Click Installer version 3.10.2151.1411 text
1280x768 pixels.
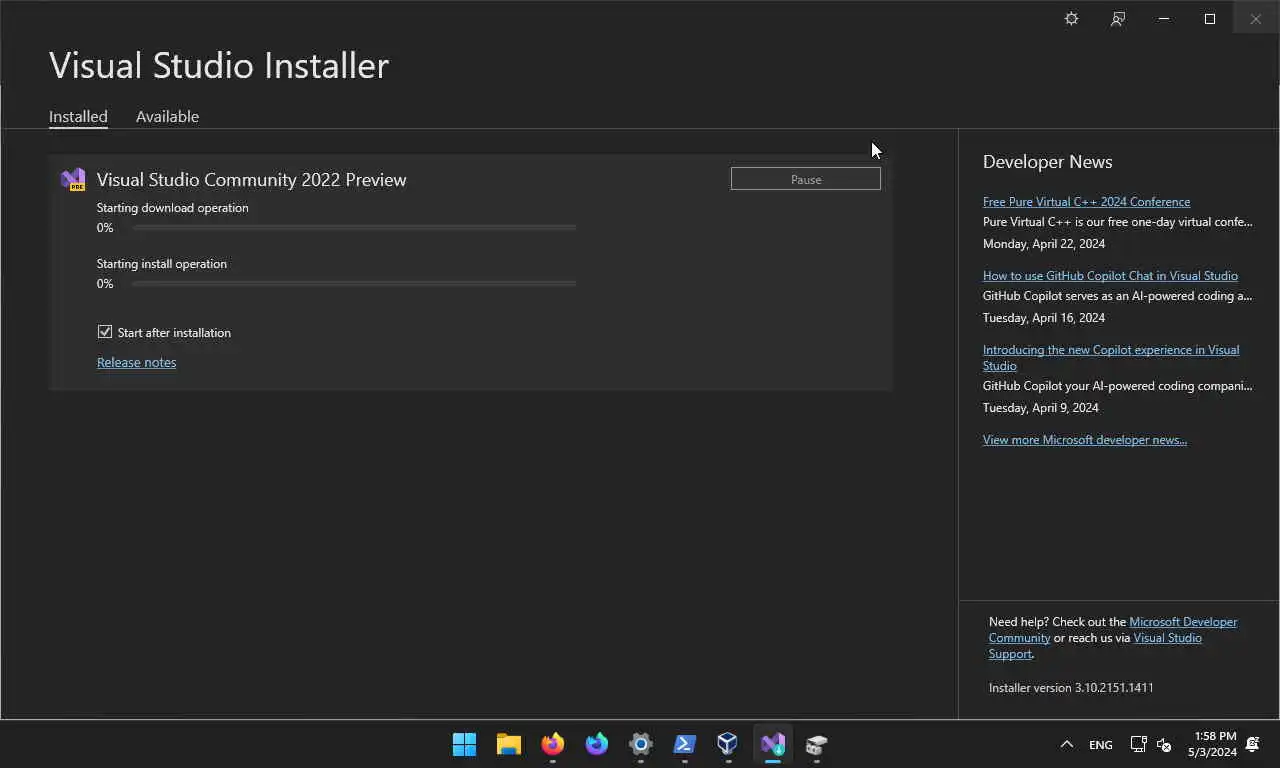[1071, 688]
